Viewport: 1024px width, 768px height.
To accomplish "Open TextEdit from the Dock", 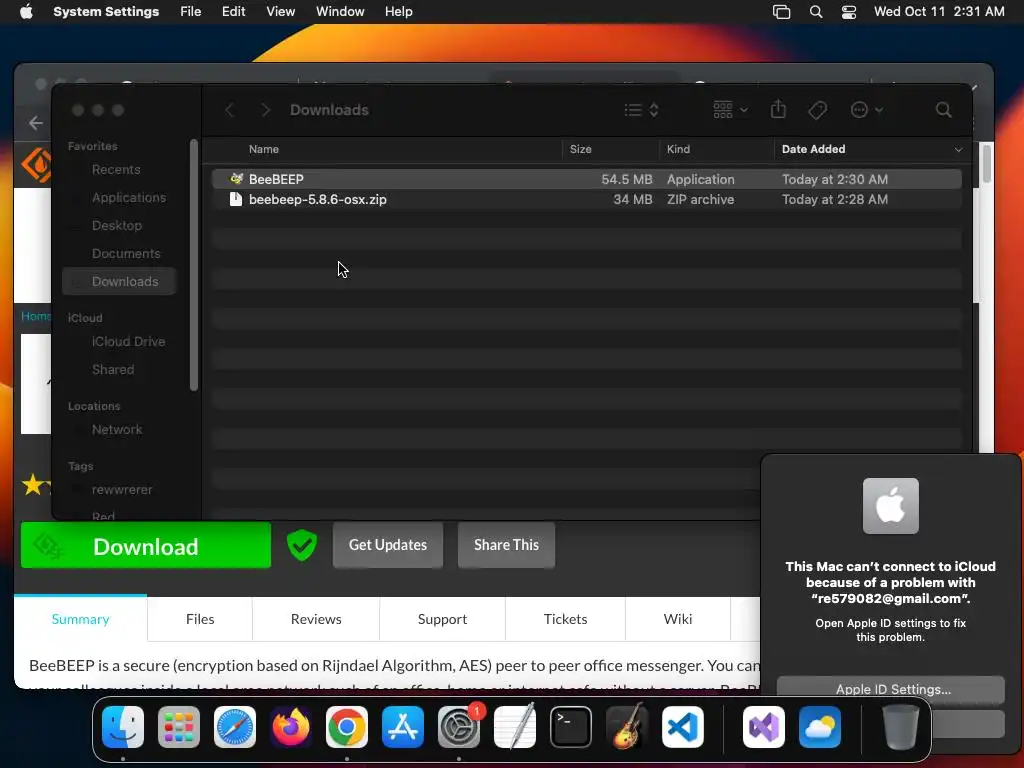I will click(x=515, y=727).
